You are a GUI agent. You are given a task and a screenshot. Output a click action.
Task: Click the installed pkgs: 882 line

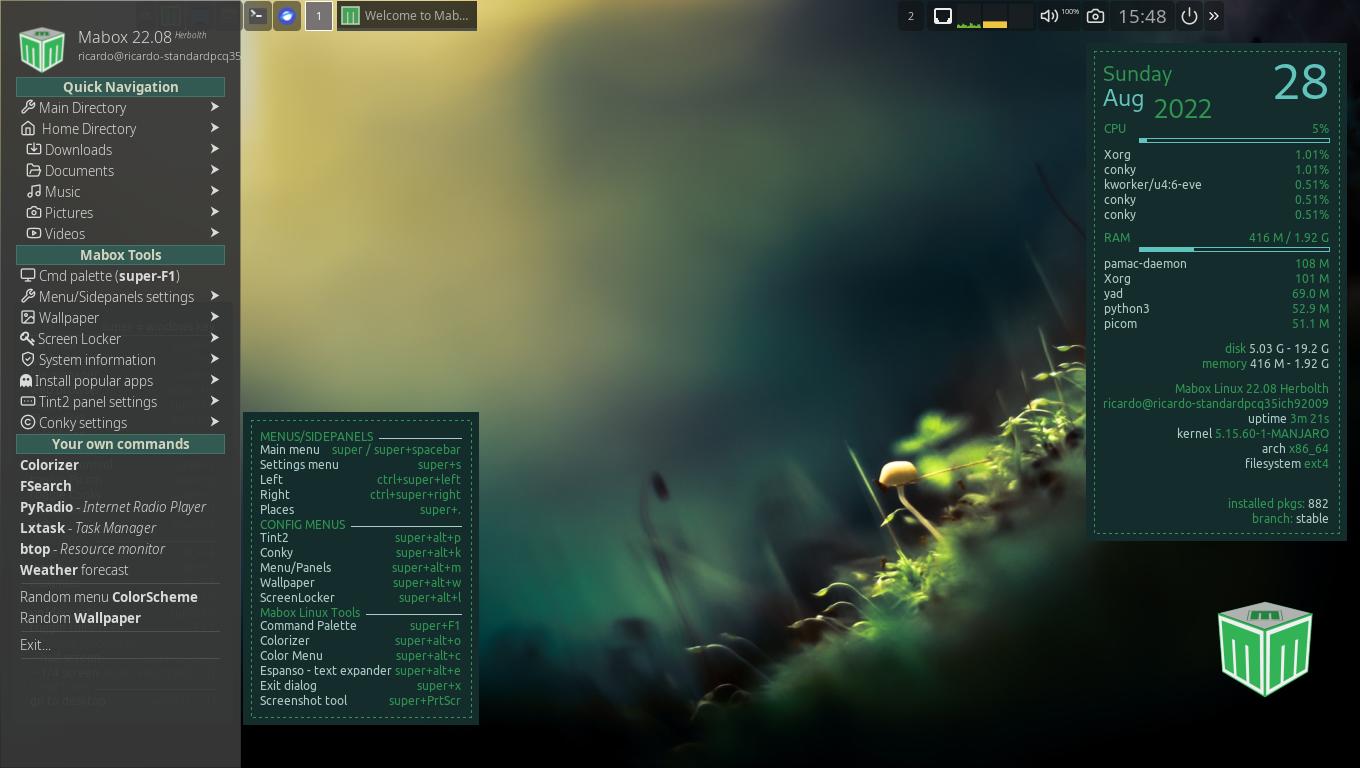pos(1278,504)
